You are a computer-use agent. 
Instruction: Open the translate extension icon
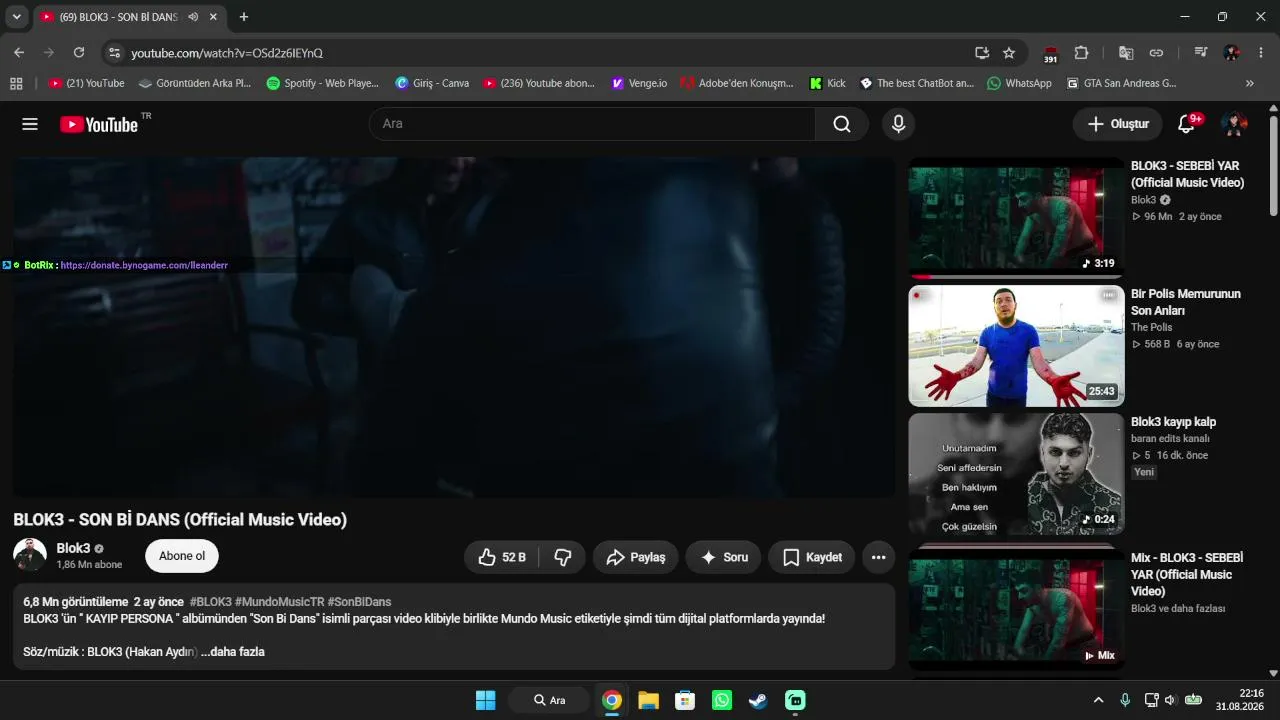pos(1126,53)
